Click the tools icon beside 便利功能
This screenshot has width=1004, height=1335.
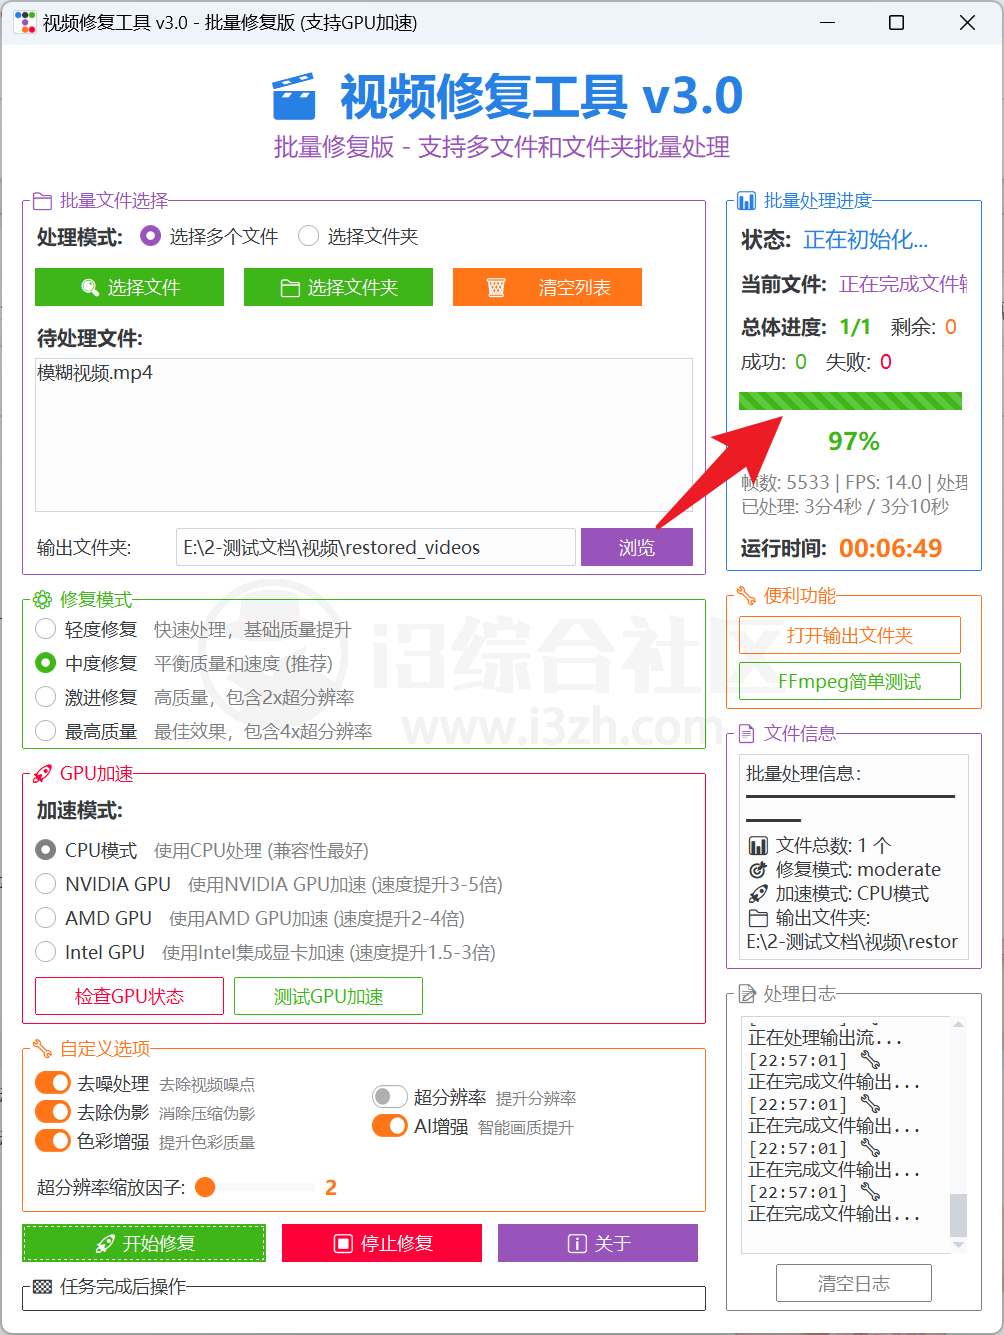tap(746, 596)
